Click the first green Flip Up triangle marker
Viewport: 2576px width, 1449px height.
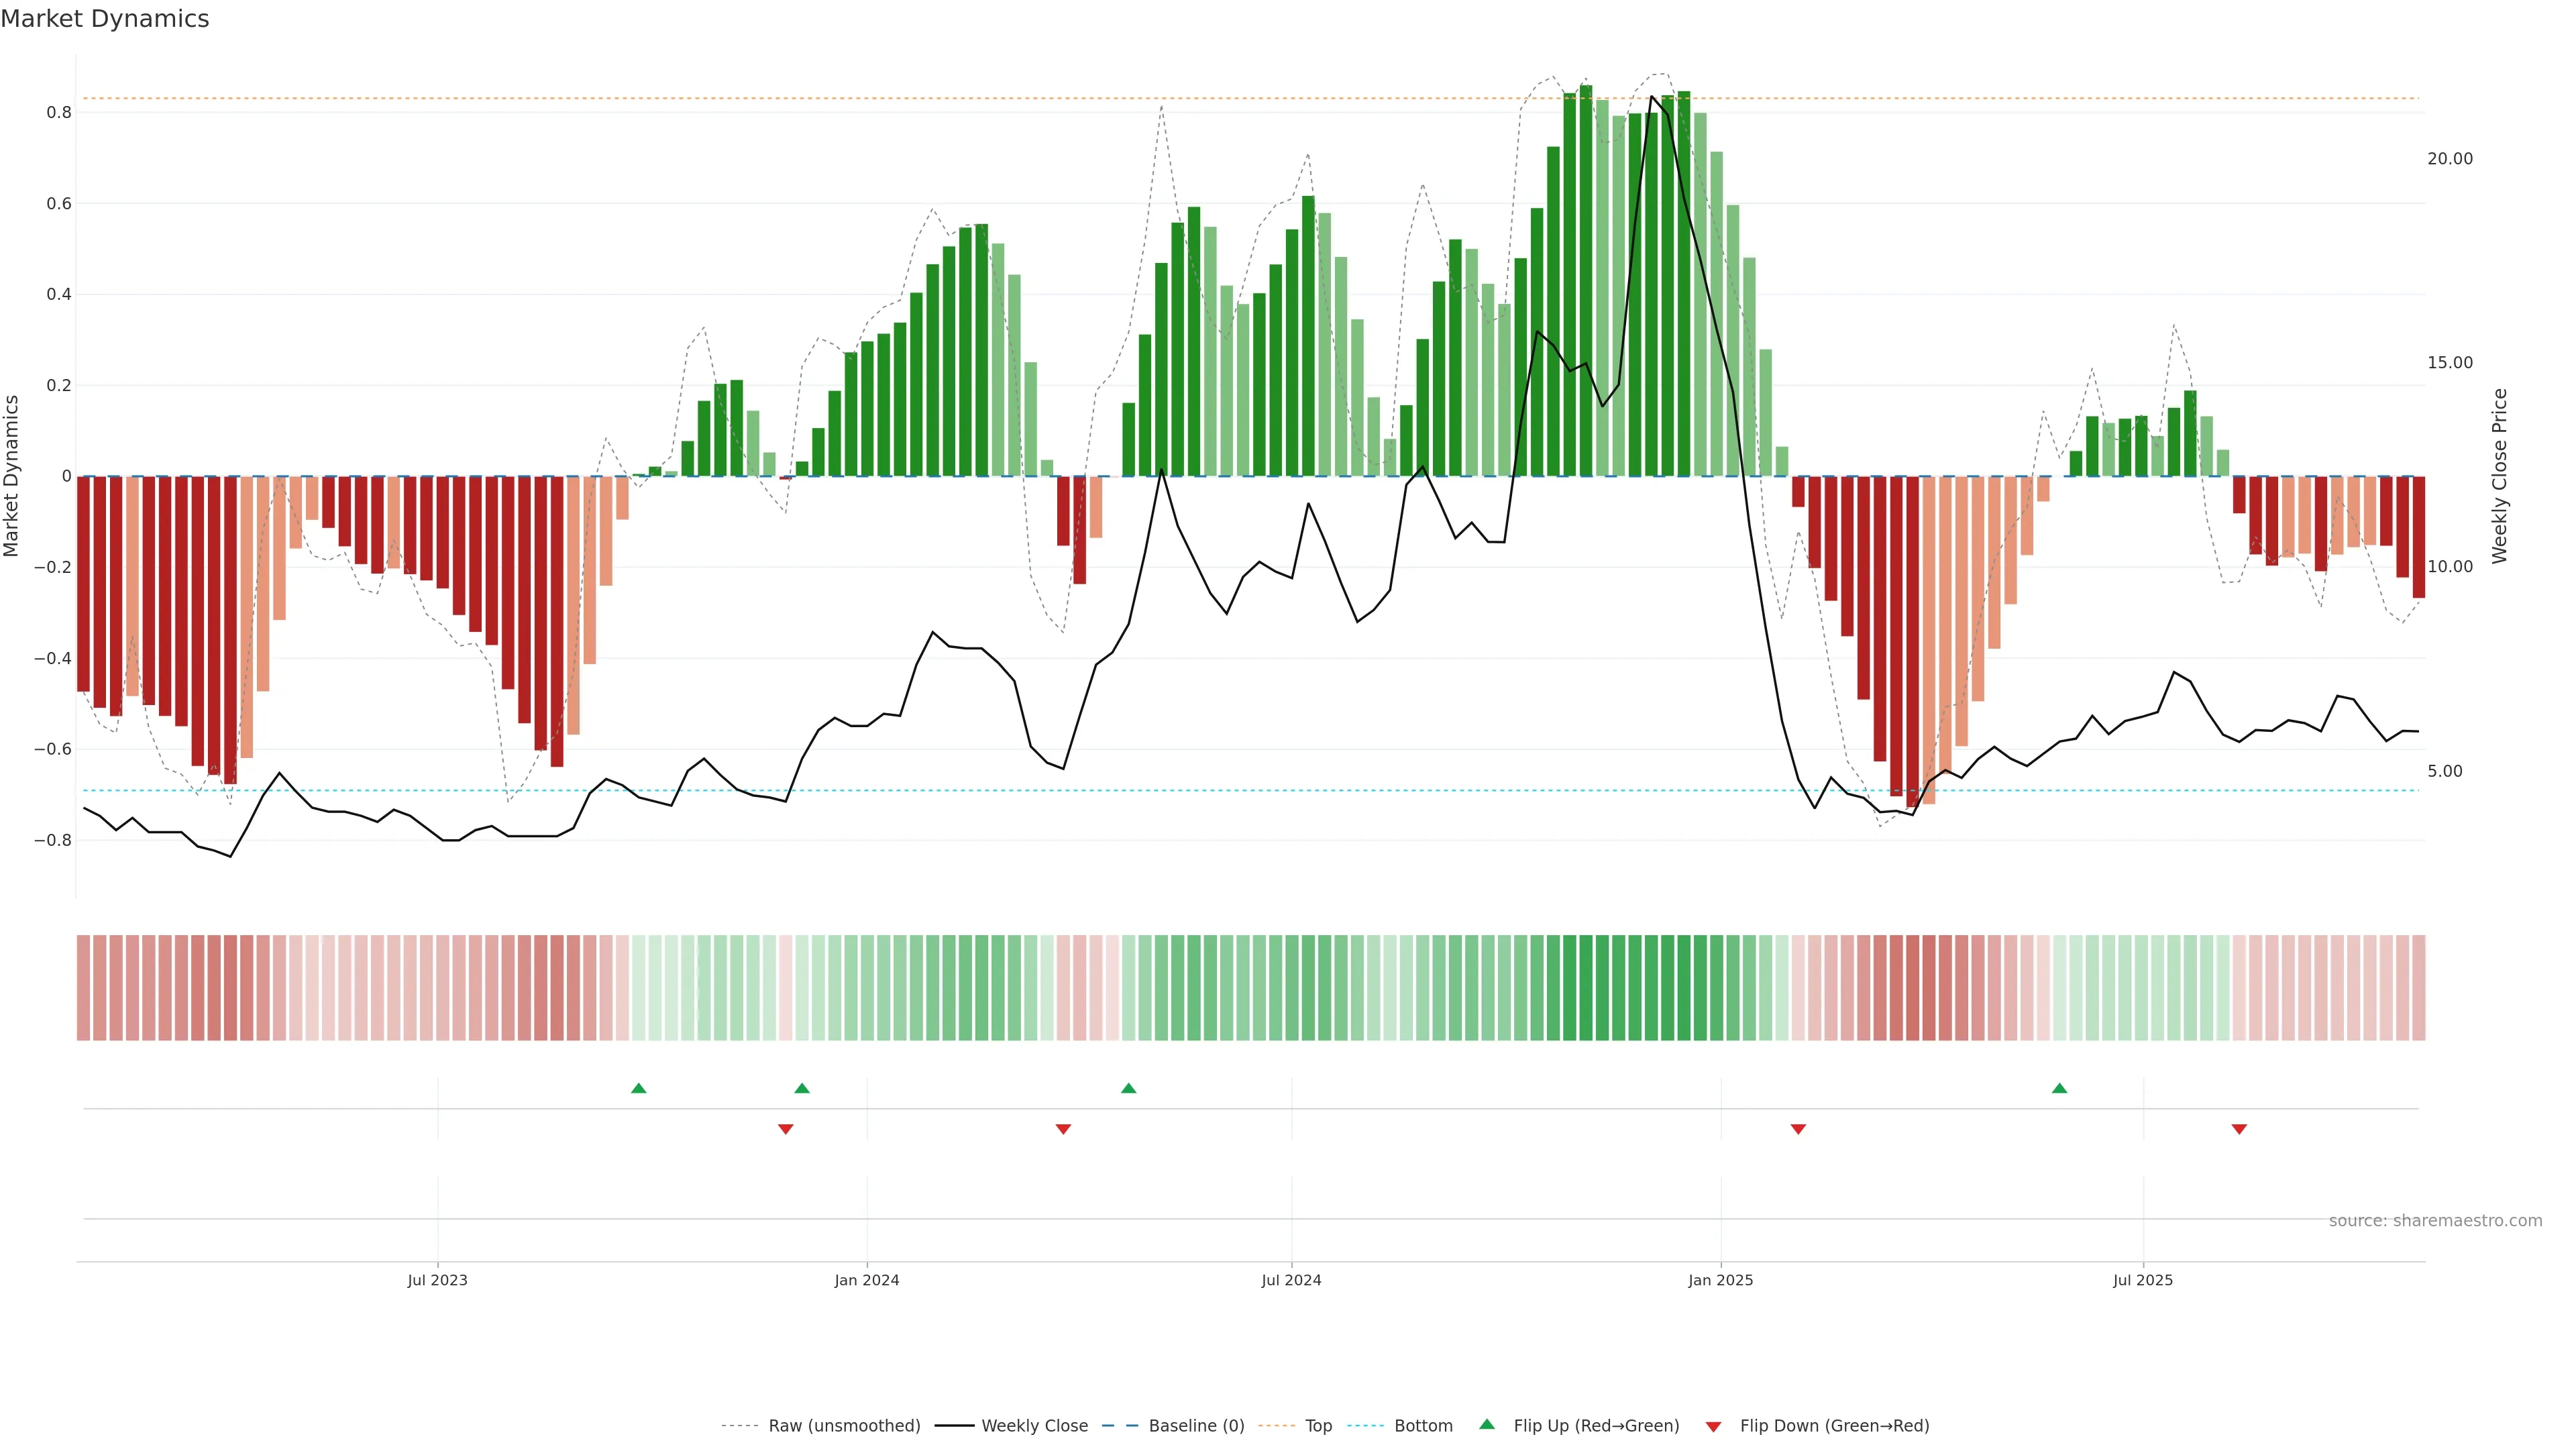639,1088
